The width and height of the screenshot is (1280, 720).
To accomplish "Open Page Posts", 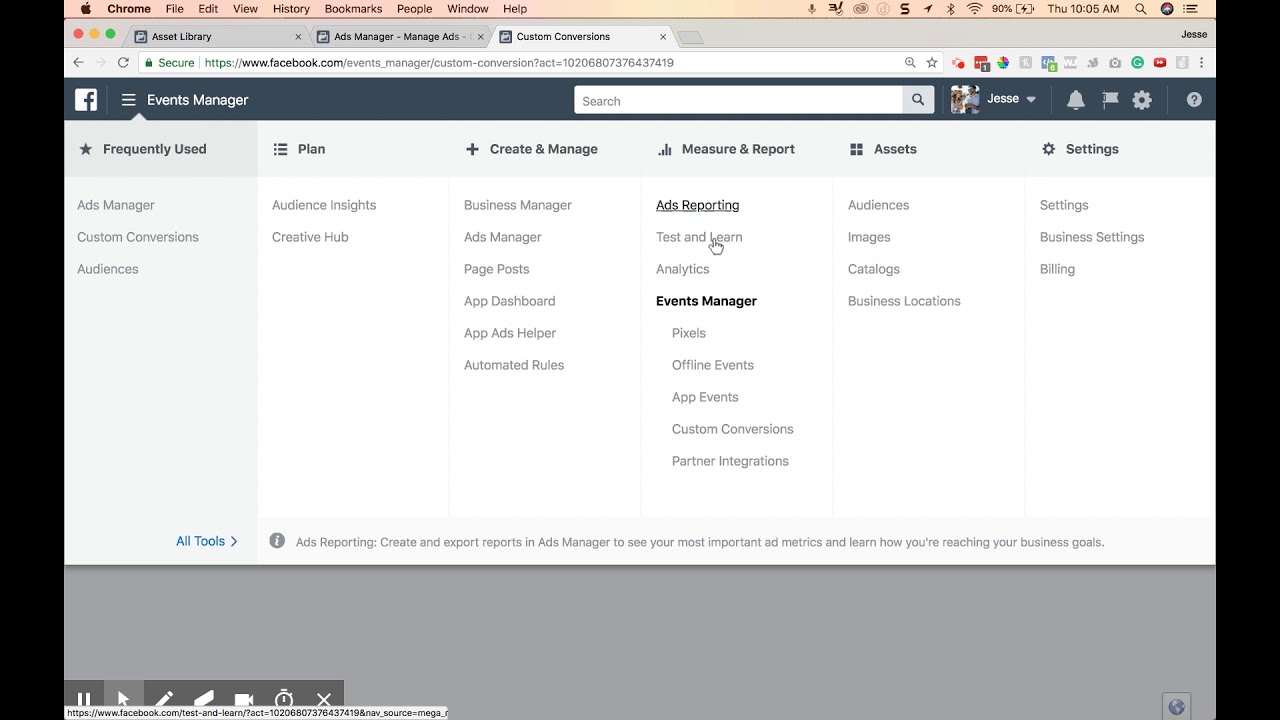I will tap(497, 269).
